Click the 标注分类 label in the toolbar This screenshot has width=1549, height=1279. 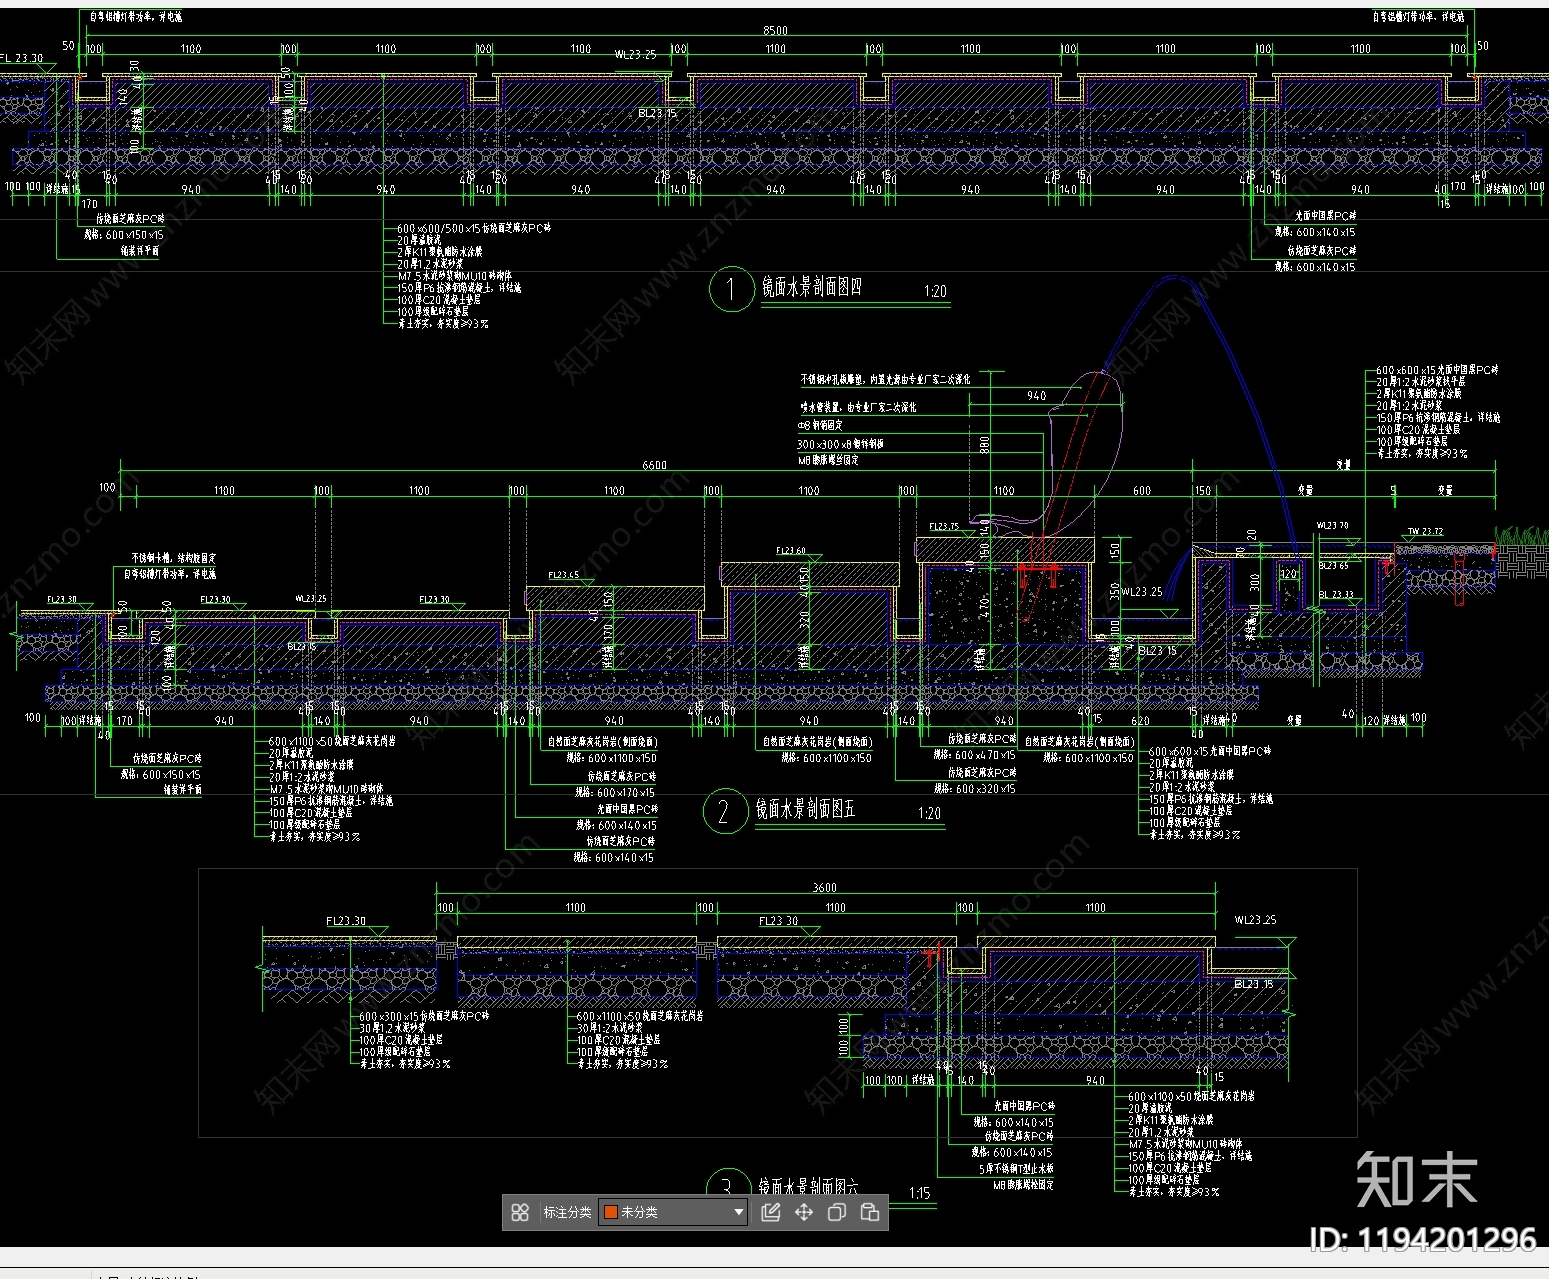point(567,1212)
